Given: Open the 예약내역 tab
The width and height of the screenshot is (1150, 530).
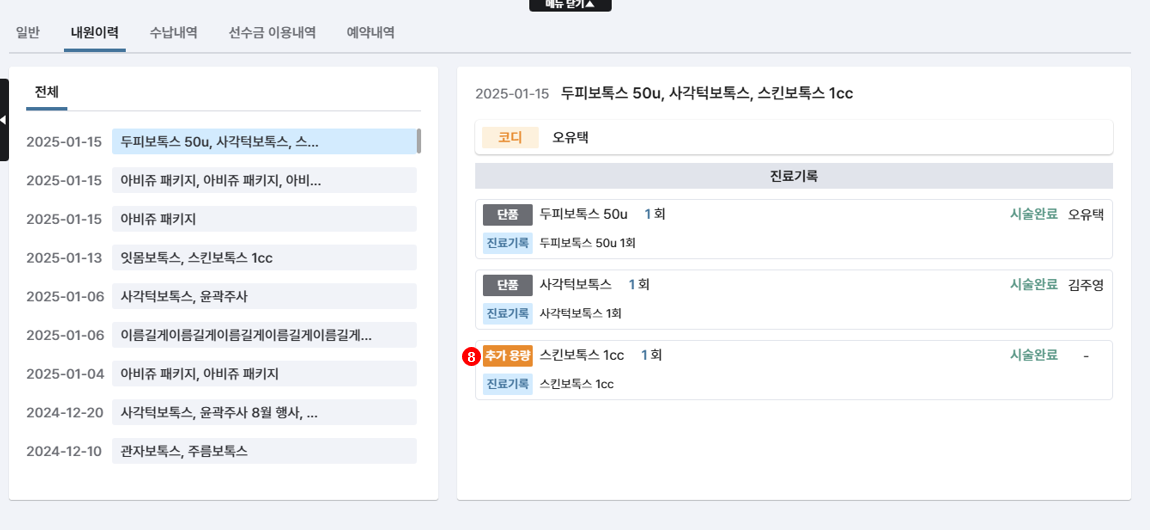Looking at the screenshot, I should point(370,32).
